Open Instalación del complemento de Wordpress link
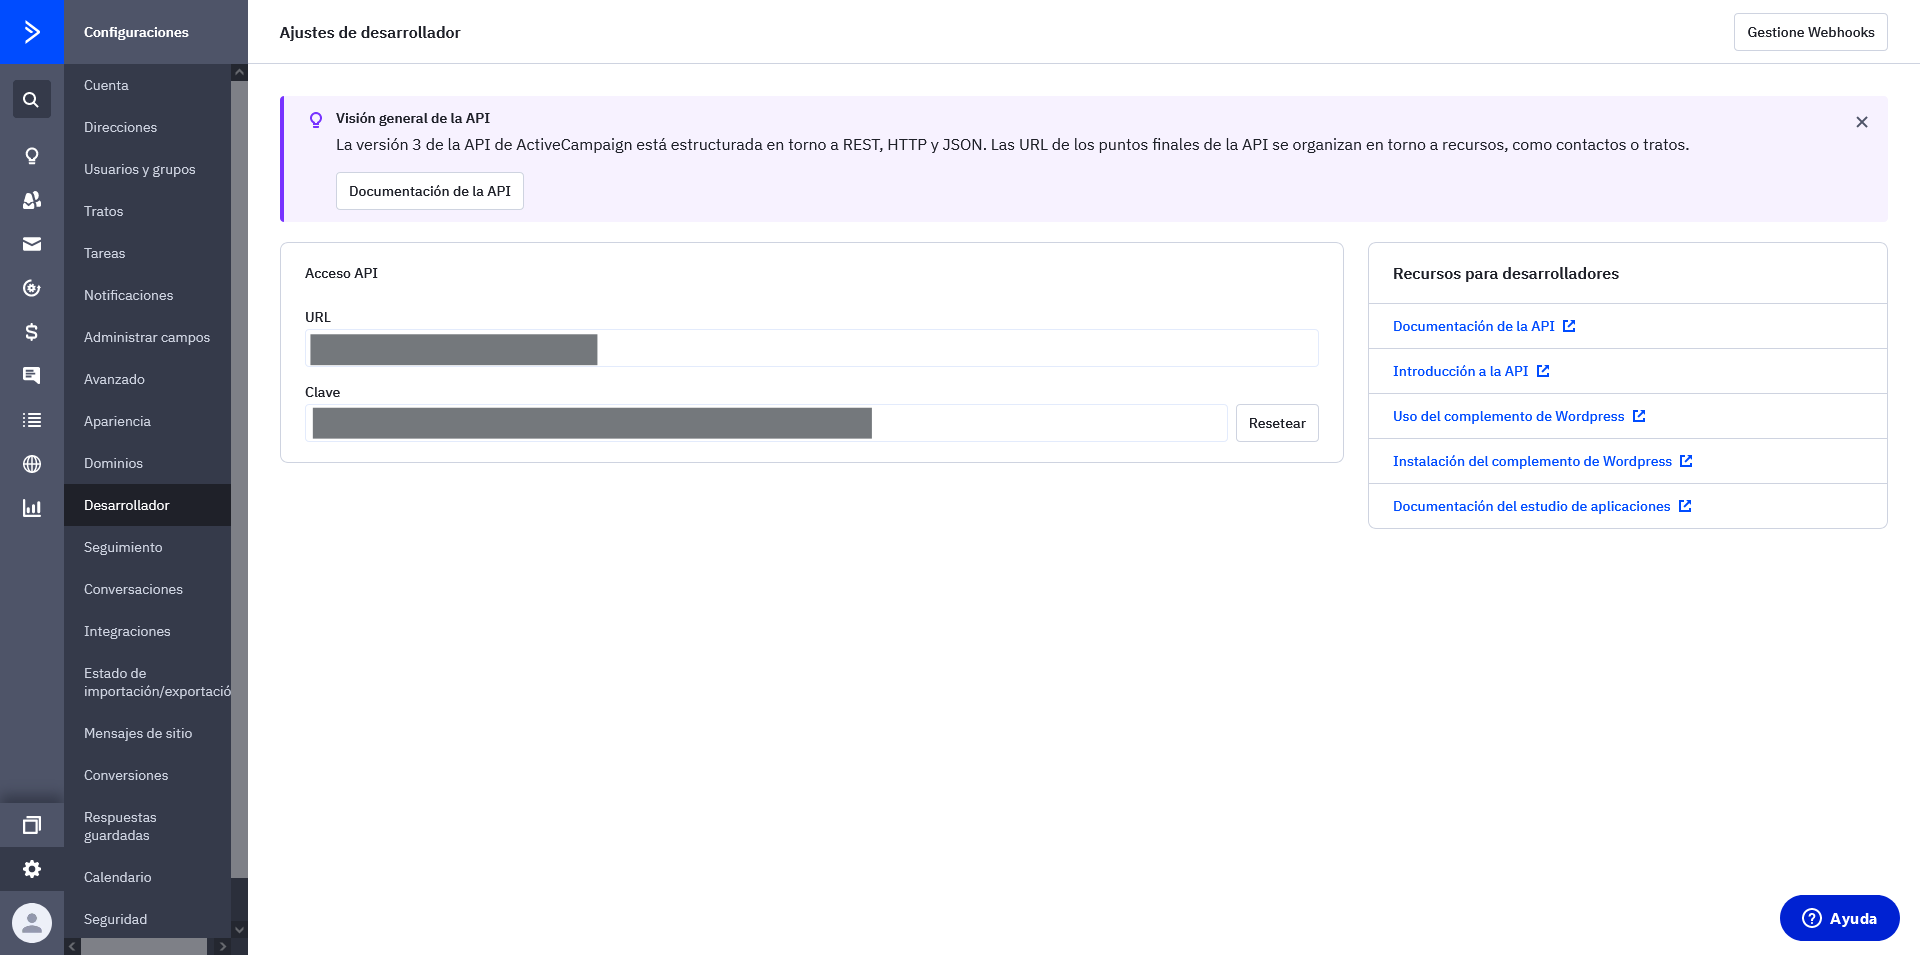This screenshot has height=955, width=1920. pos(1532,461)
